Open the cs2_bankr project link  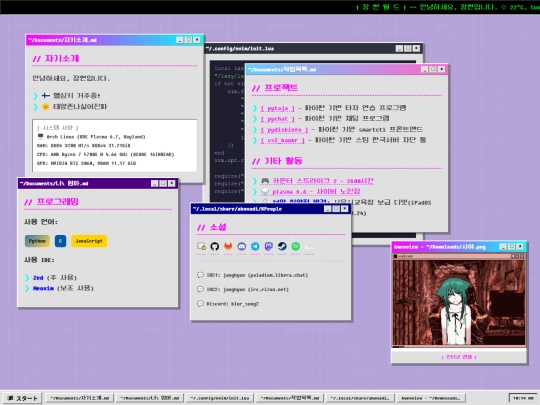click(283, 140)
